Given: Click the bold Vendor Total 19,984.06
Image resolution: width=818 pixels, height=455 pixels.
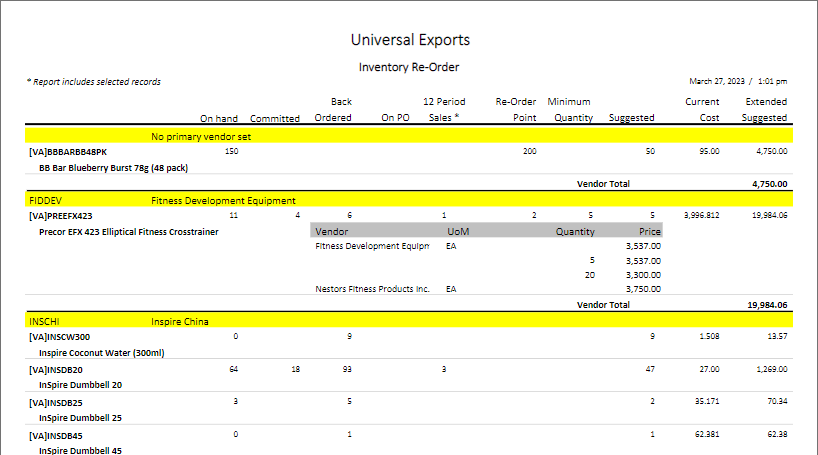Looking at the screenshot, I should (x=767, y=305).
